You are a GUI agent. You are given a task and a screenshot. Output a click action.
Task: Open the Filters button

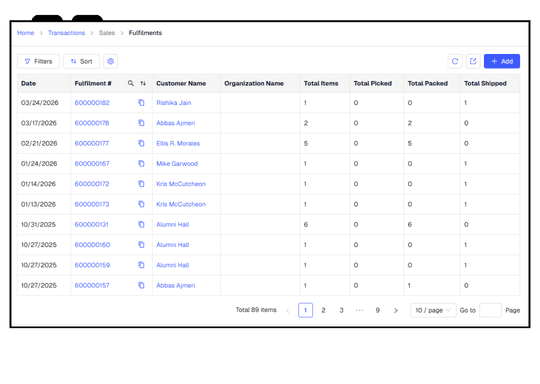coord(38,61)
